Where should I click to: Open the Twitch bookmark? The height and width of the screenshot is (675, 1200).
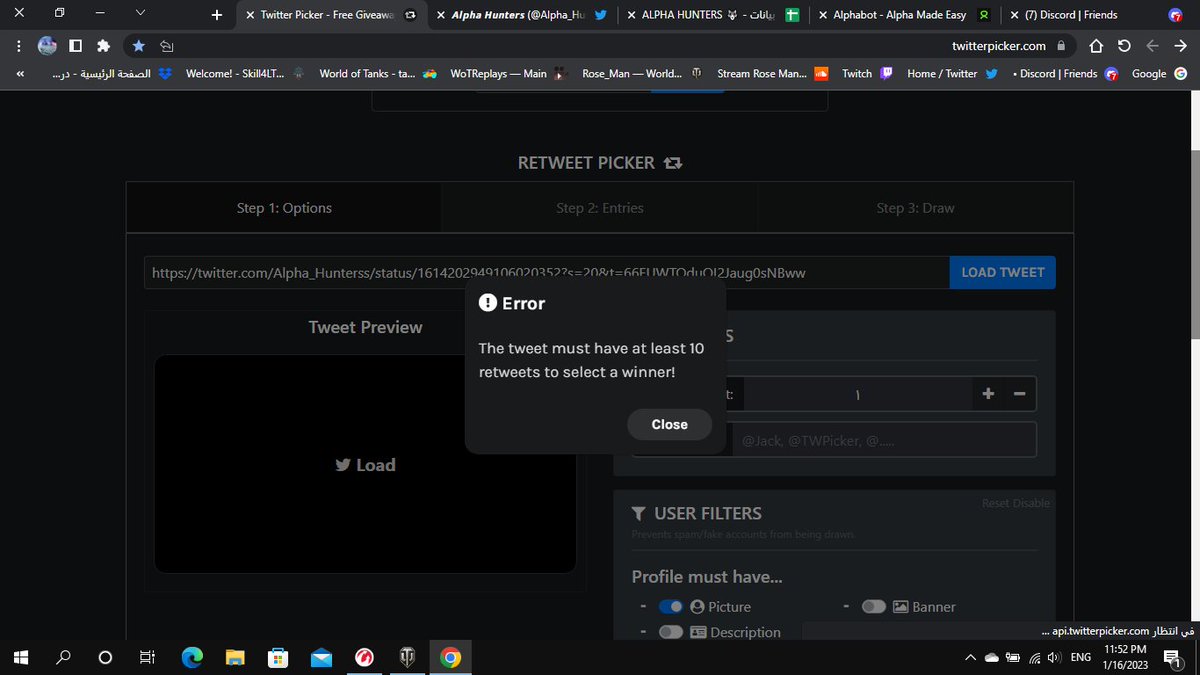(867, 74)
